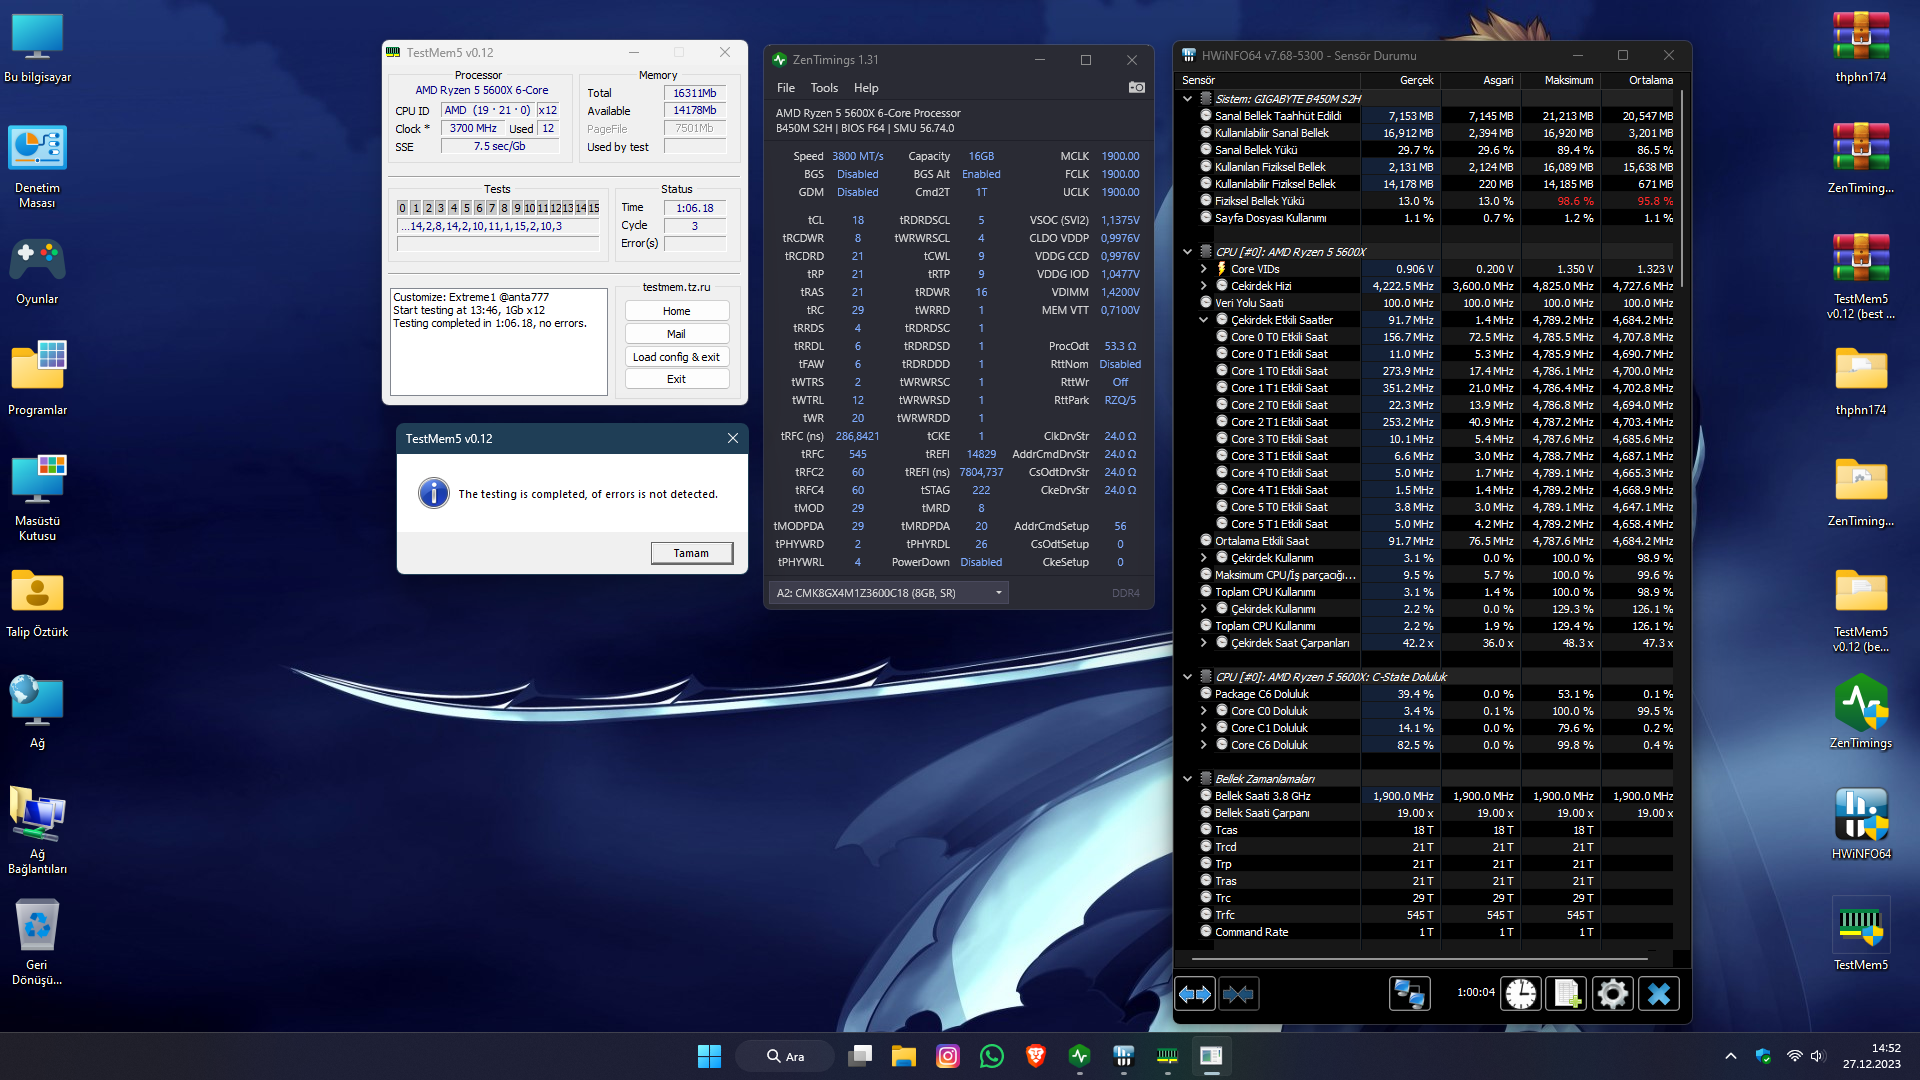Open HWiNFO remote network monitoring icon
Image resolution: width=1920 pixels, height=1080 pixels.
(1409, 994)
